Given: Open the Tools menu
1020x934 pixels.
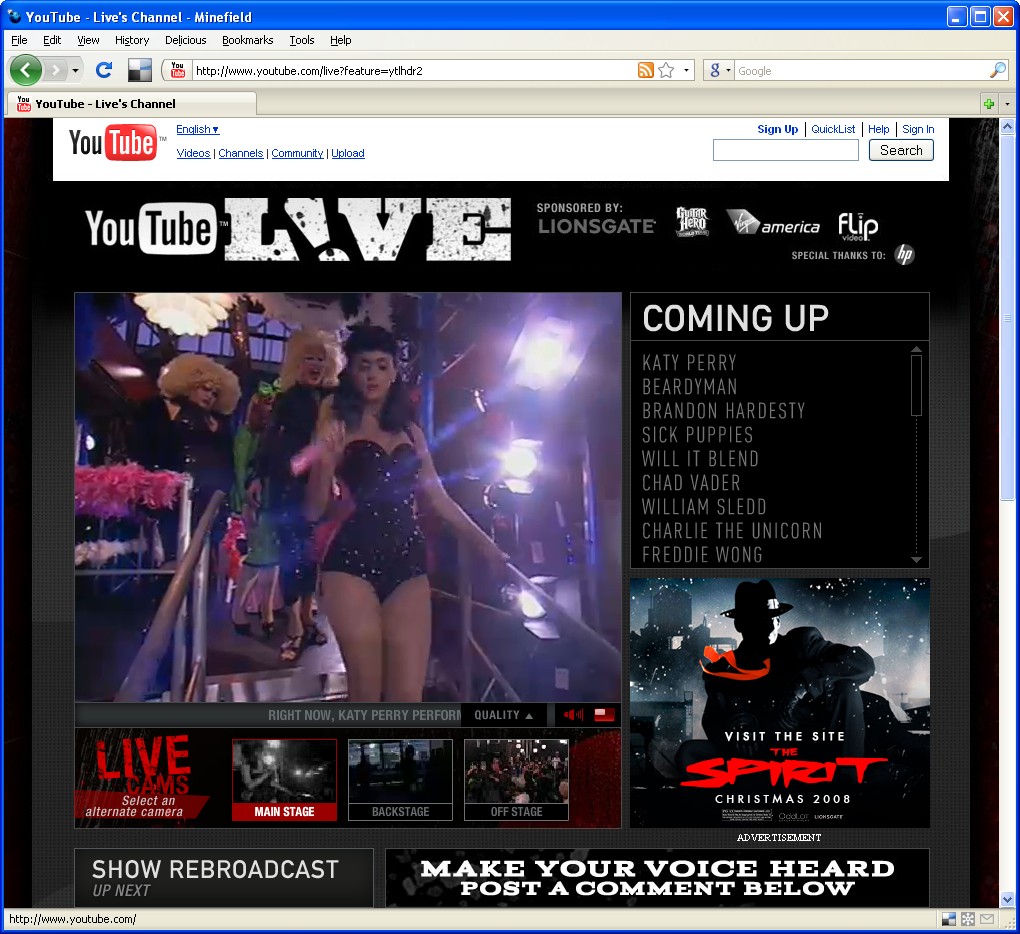Looking at the screenshot, I should click(301, 40).
